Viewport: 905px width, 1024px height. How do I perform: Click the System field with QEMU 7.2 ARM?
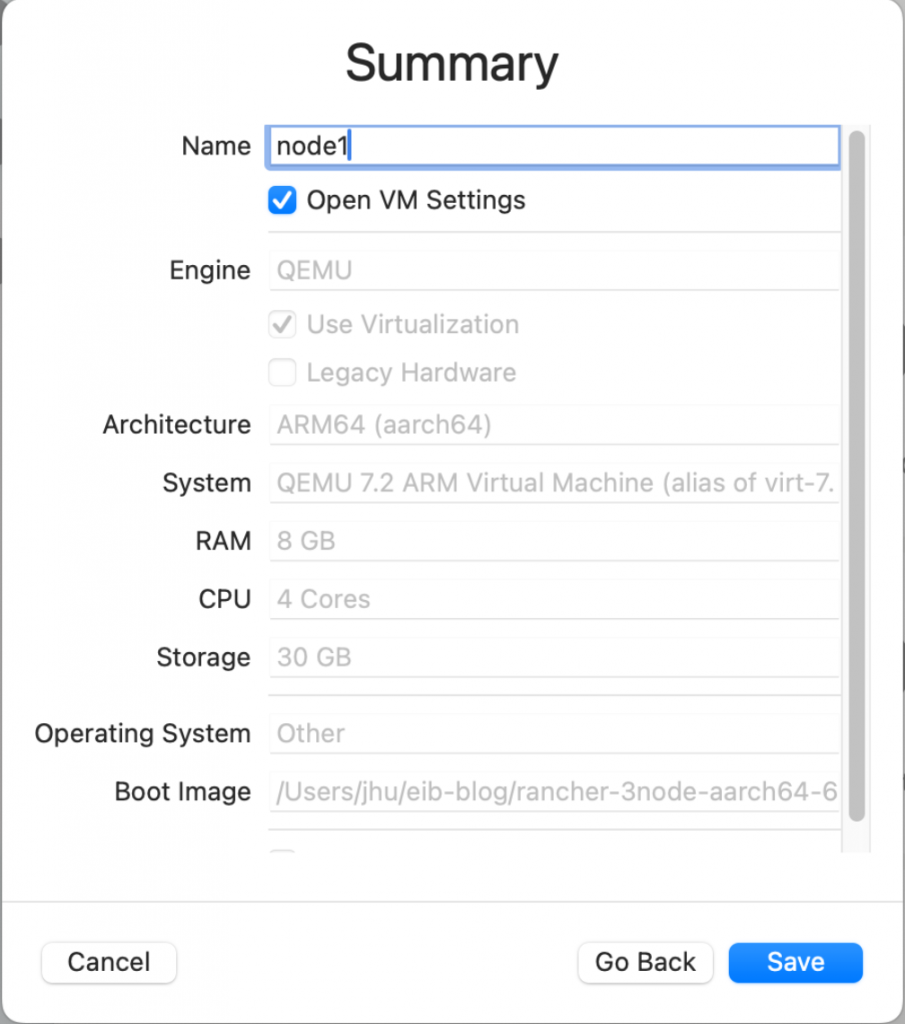552,483
